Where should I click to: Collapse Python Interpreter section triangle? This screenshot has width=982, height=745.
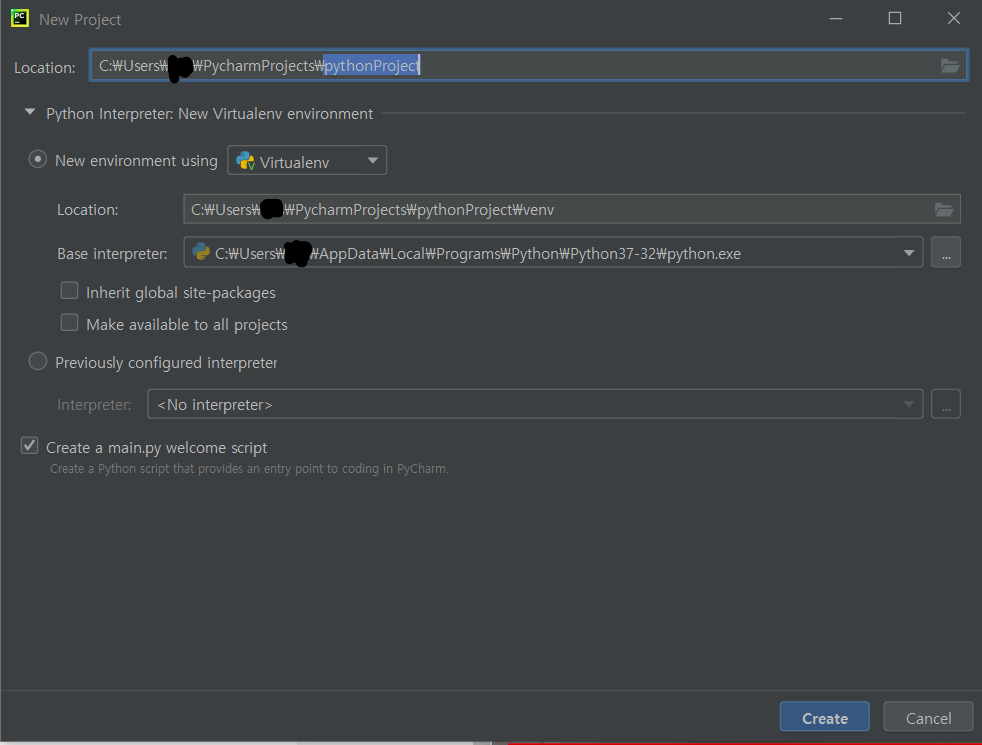tap(29, 112)
